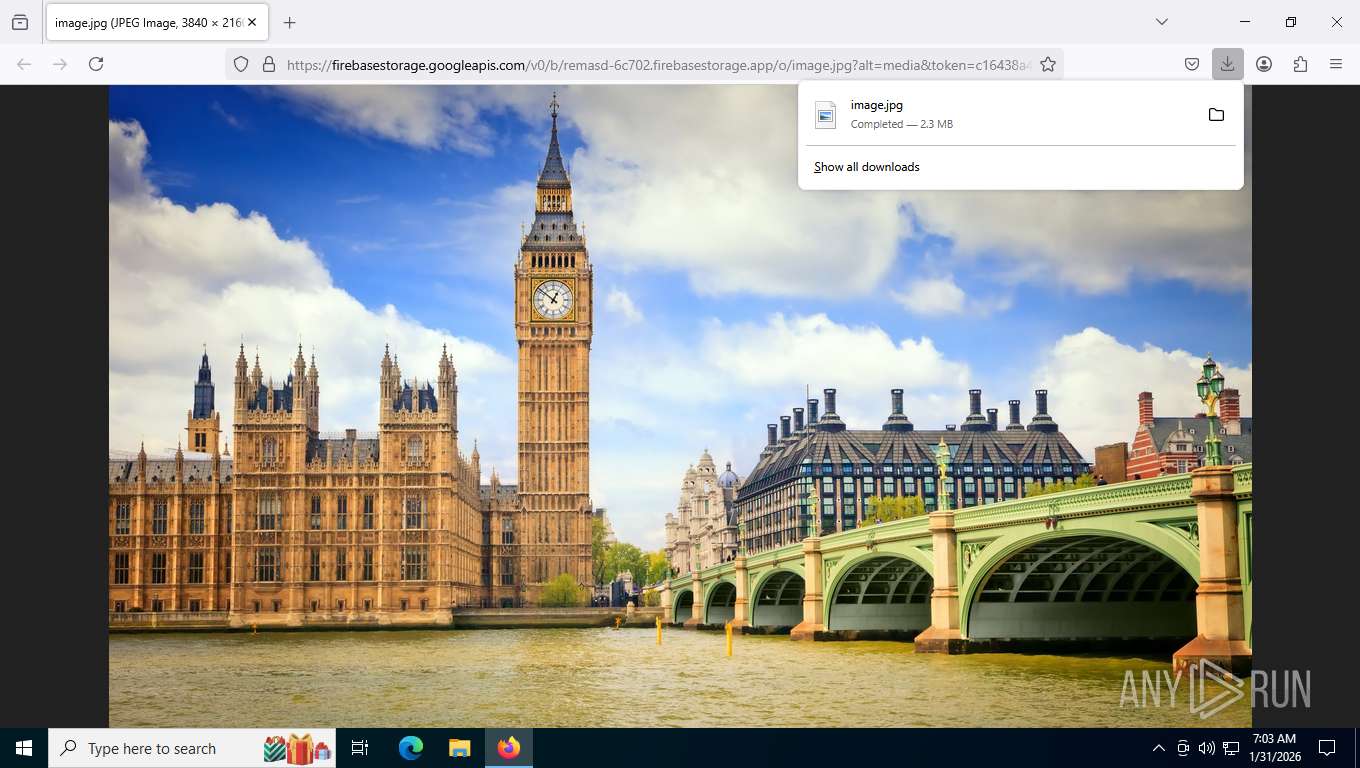The width and height of the screenshot is (1360, 768).
Task: Bookmark this page with star icon
Action: pyautogui.click(x=1048, y=64)
